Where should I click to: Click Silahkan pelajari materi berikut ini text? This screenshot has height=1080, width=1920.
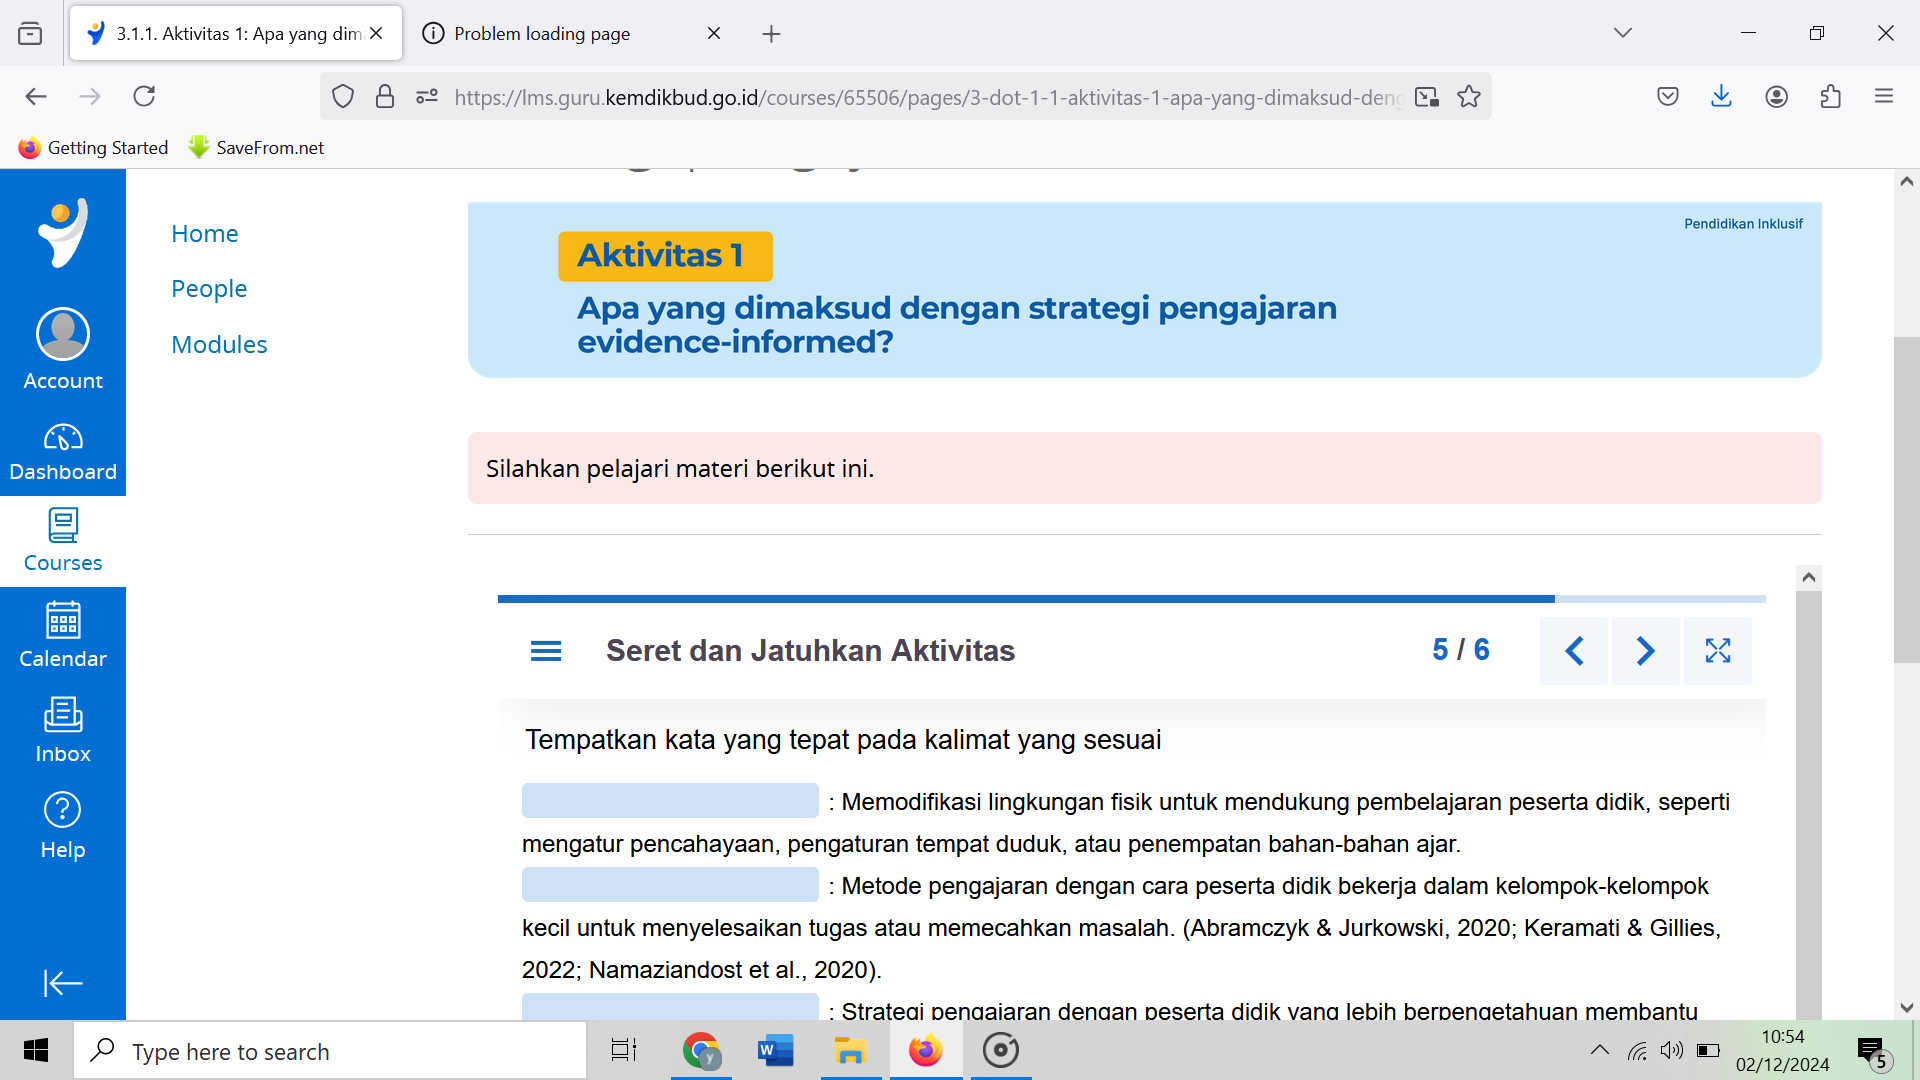tap(680, 469)
